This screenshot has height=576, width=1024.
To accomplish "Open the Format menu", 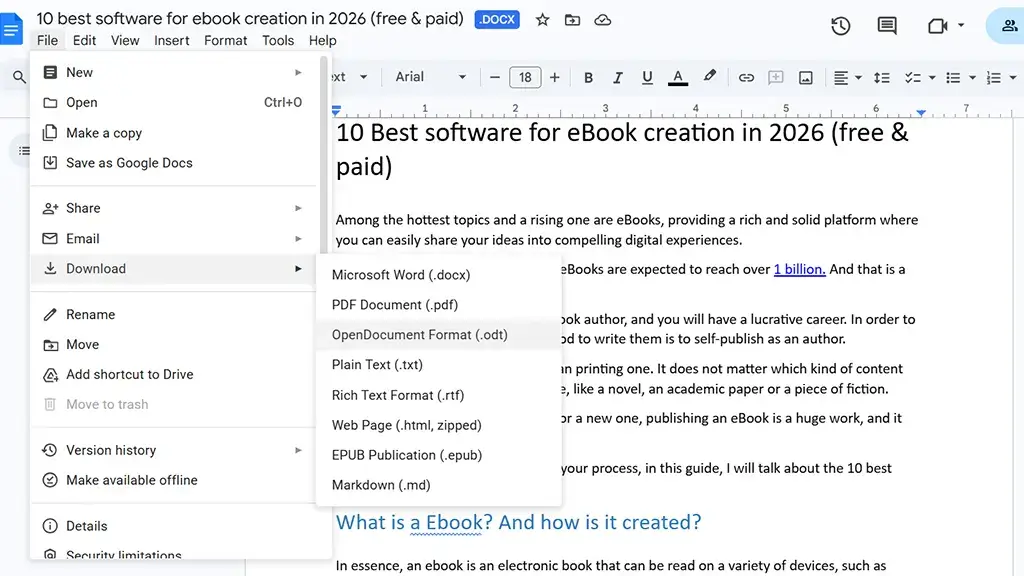I will (x=225, y=40).
